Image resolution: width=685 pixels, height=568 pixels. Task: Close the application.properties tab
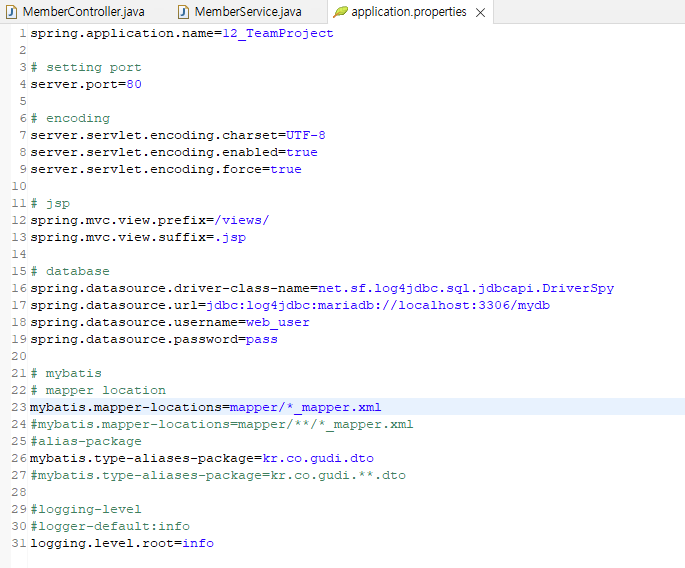coord(481,13)
